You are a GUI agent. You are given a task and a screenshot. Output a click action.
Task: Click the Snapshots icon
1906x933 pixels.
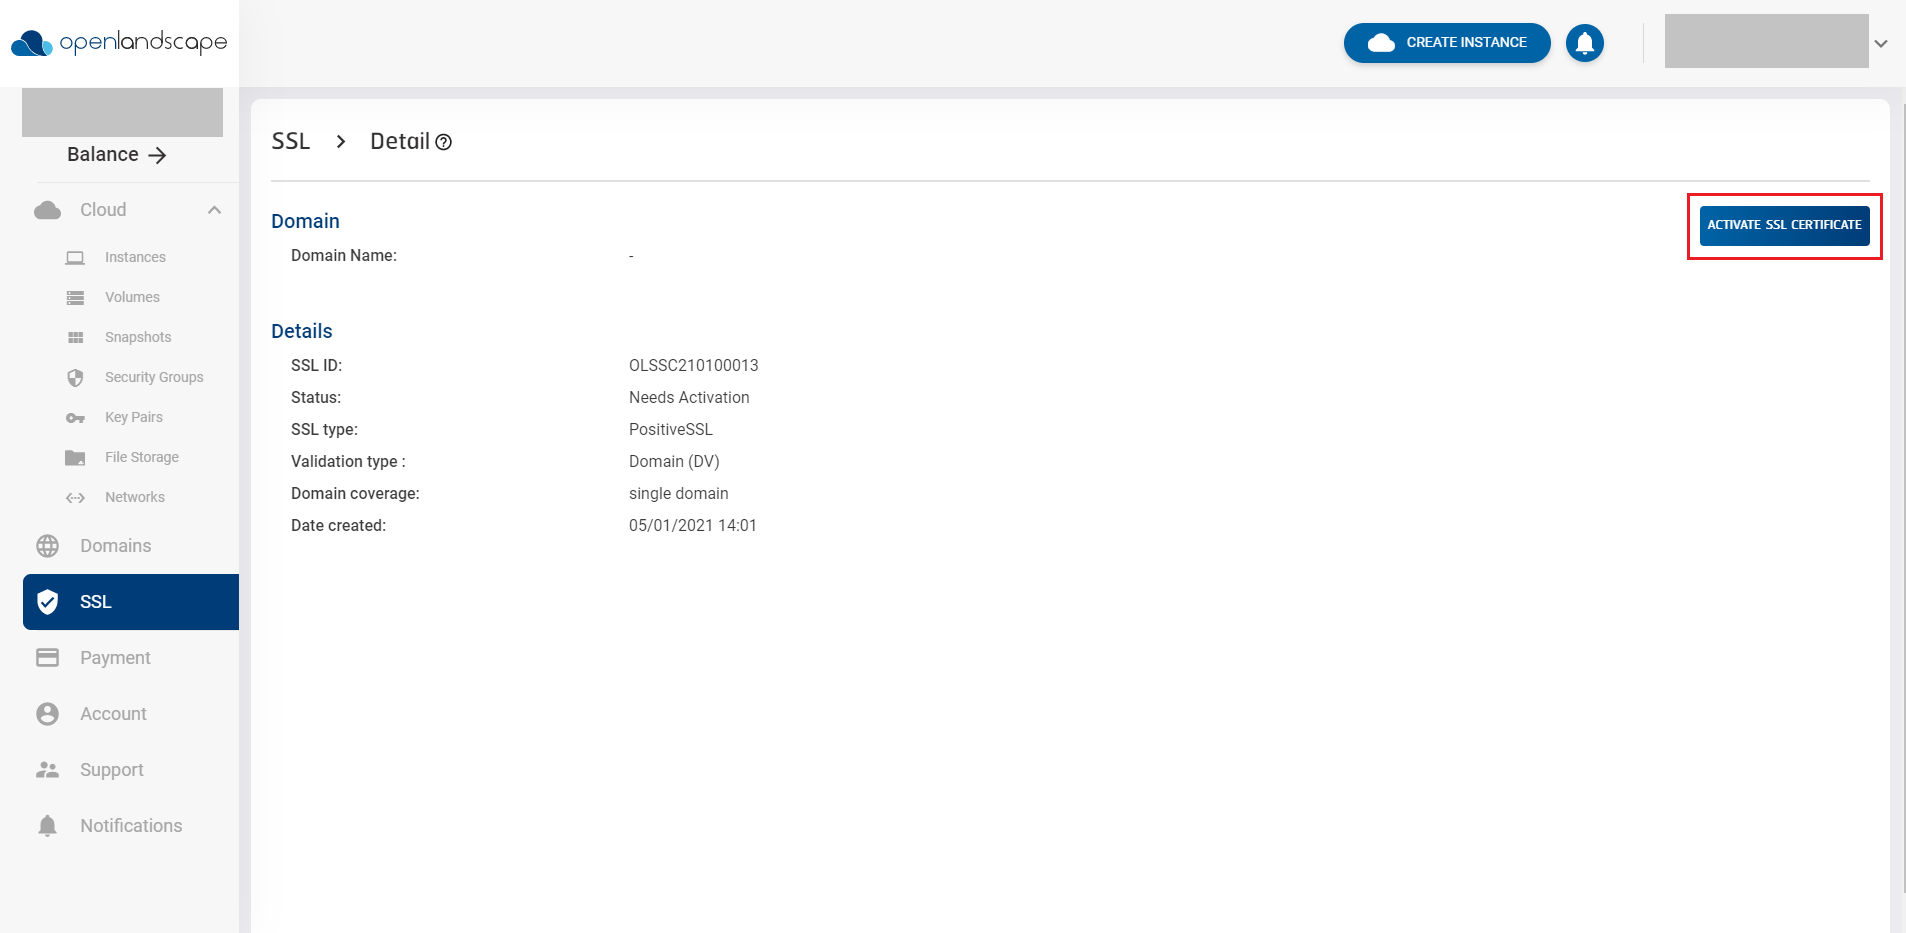pos(76,337)
